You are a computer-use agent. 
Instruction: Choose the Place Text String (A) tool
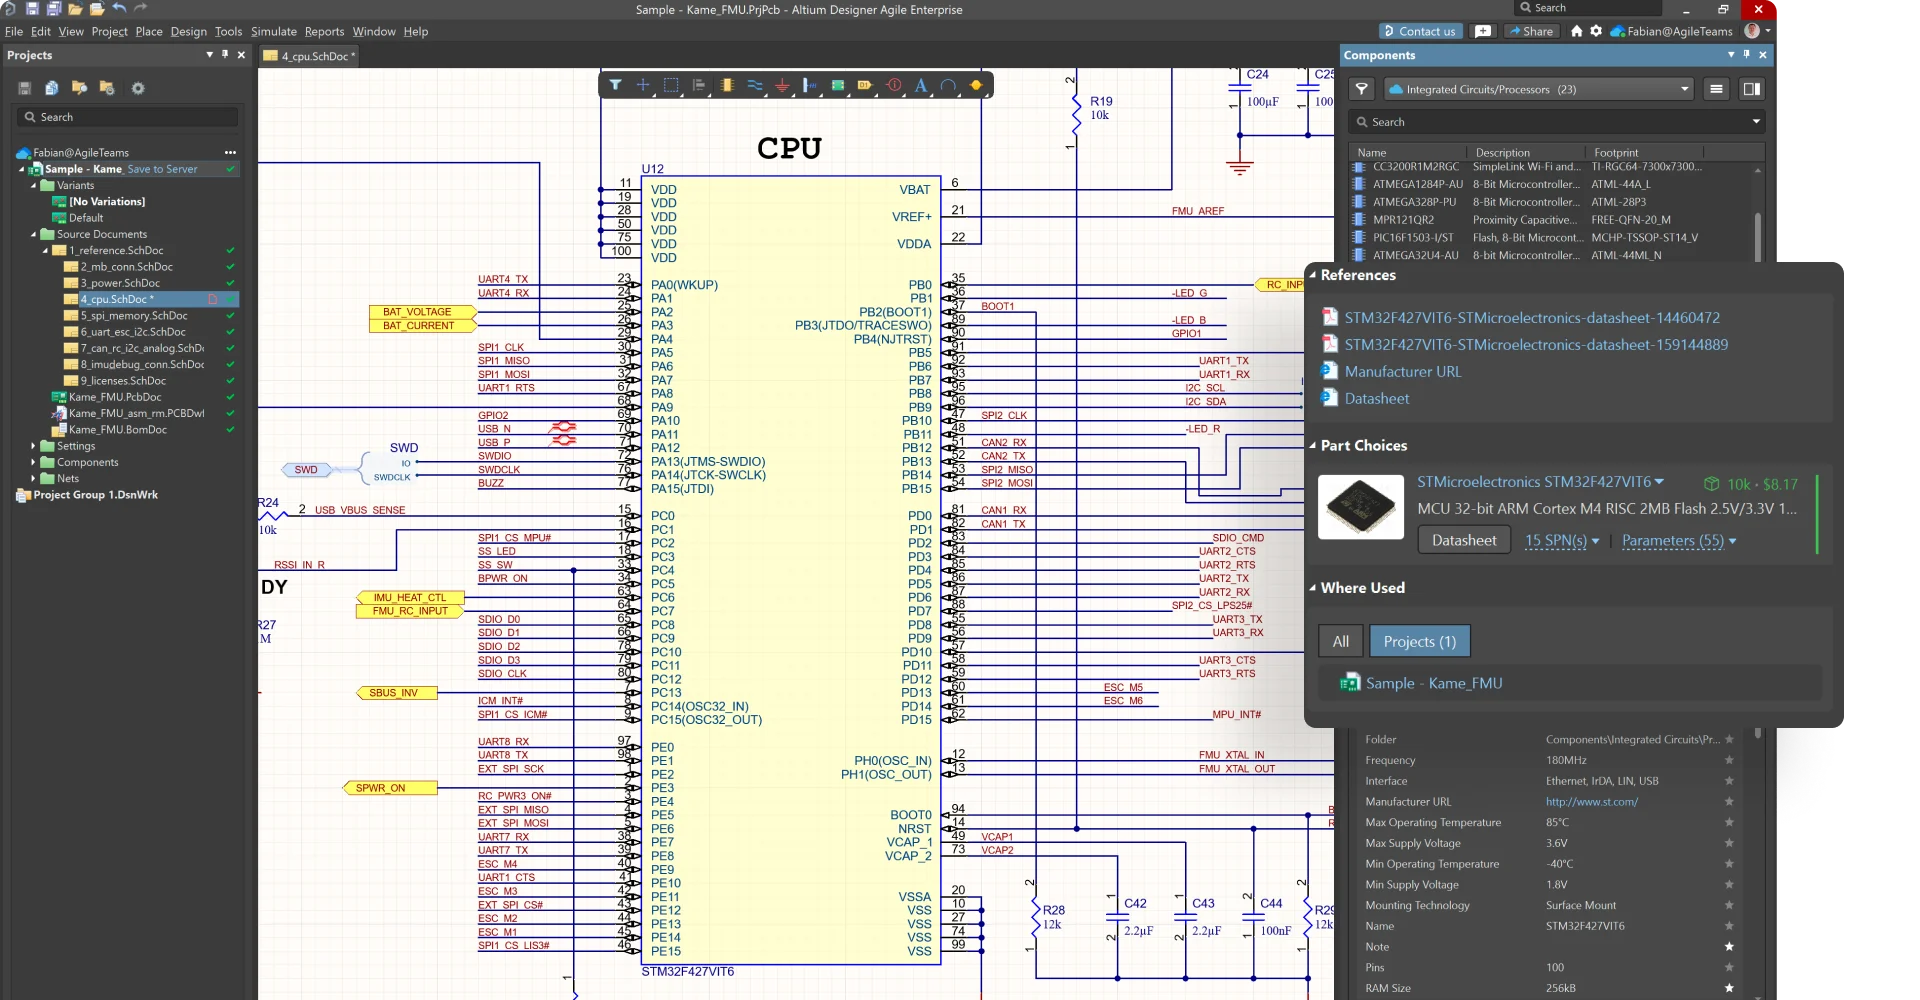coord(921,86)
